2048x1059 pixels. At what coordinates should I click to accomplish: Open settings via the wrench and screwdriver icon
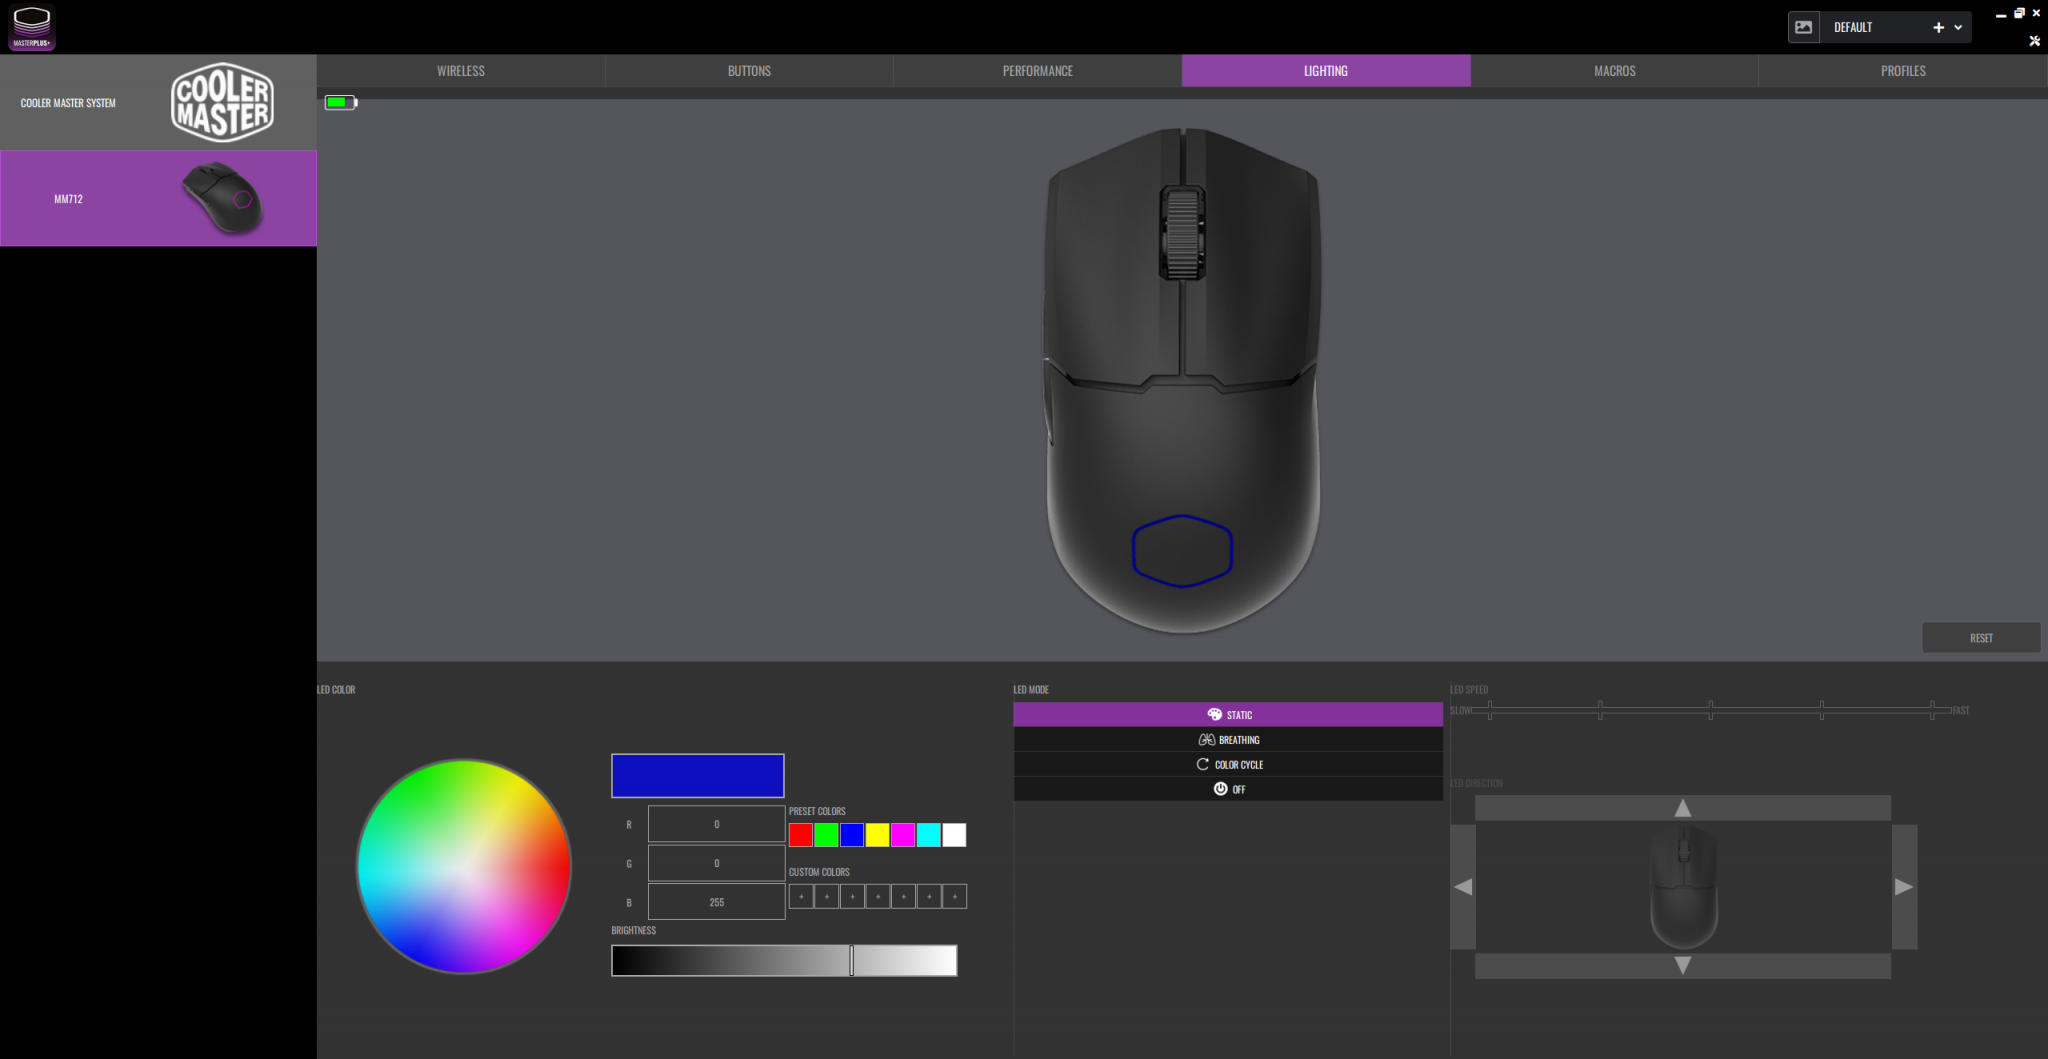click(x=2033, y=41)
